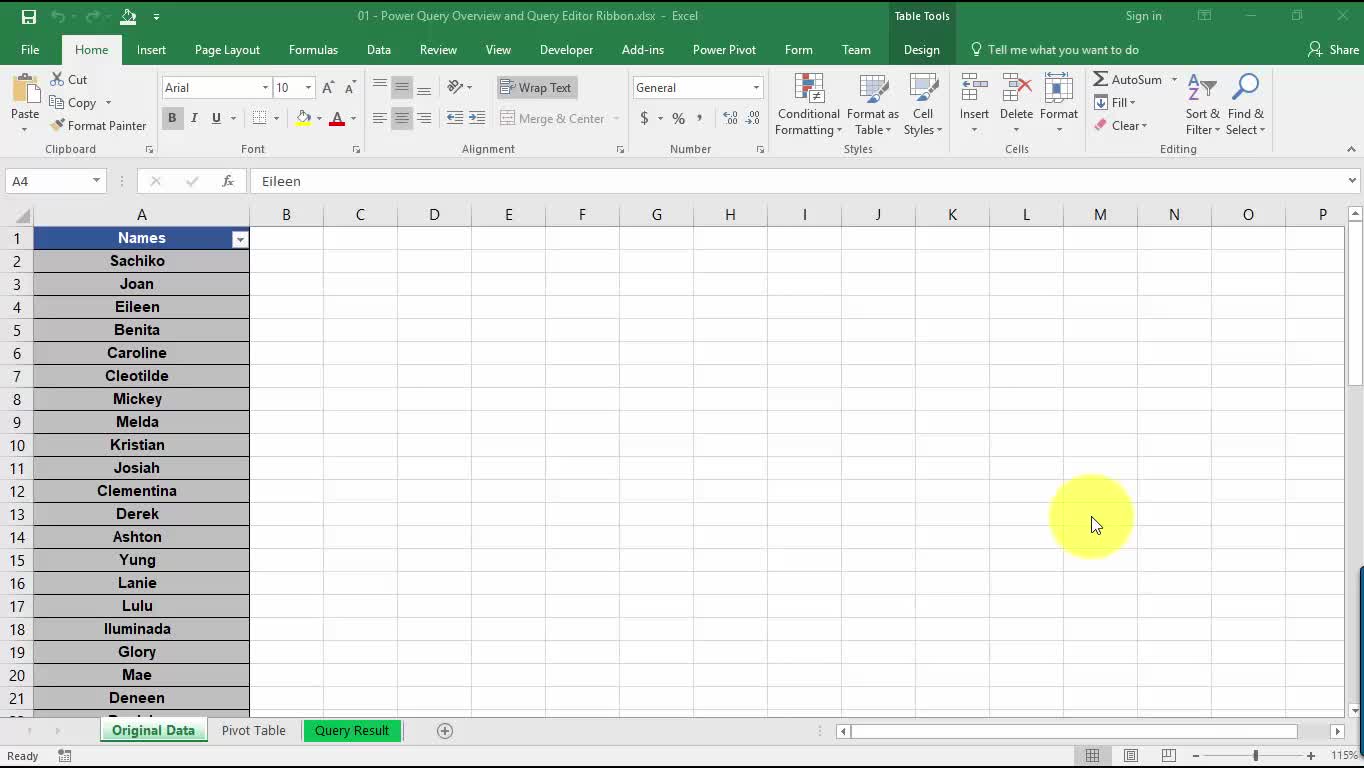1364x768 pixels.
Task: Click the zoom slider in status bar
Action: coord(1255,756)
